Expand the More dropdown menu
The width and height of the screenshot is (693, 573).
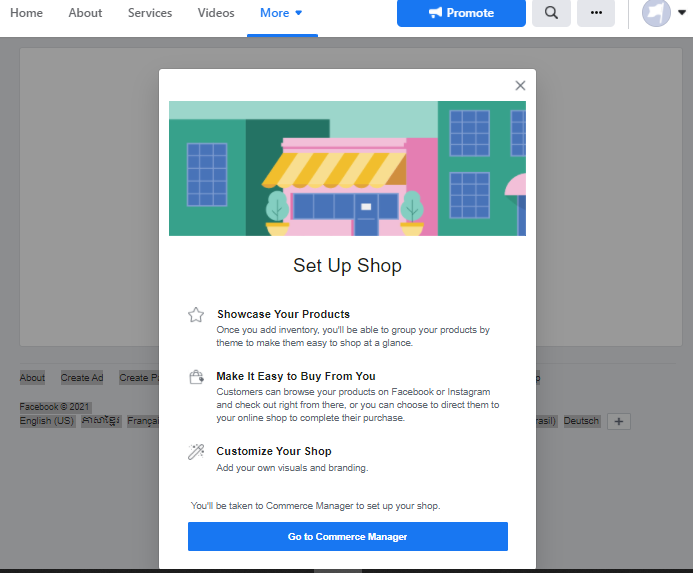(x=281, y=13)
